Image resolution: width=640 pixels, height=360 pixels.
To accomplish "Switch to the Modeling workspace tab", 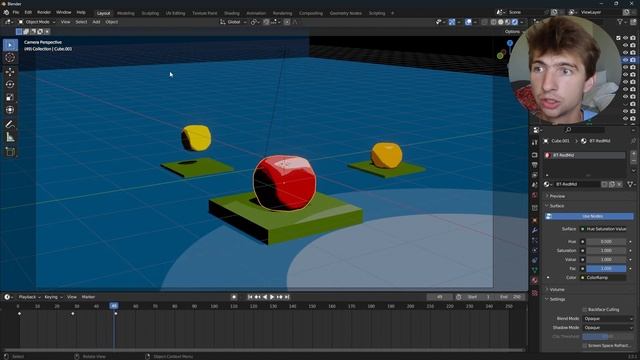I will point(125,13).
